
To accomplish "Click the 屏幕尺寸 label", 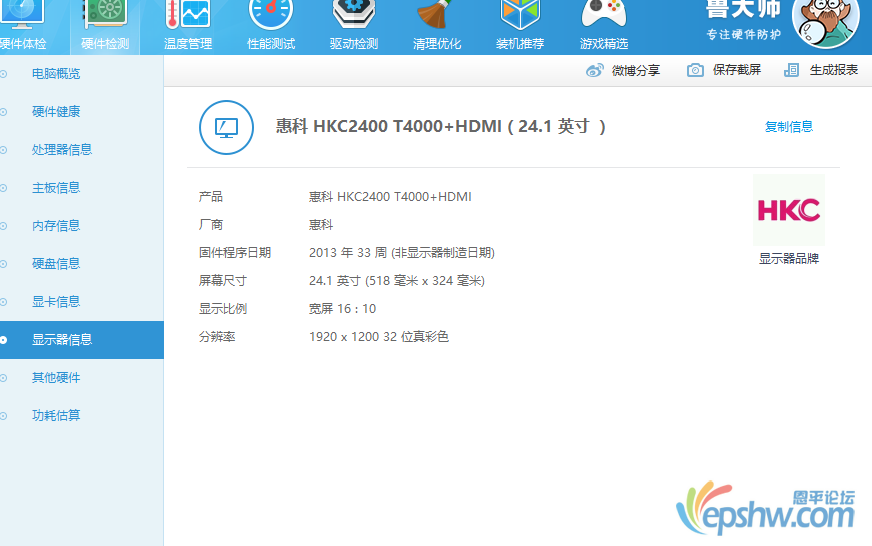I will (x=222, y=281).
